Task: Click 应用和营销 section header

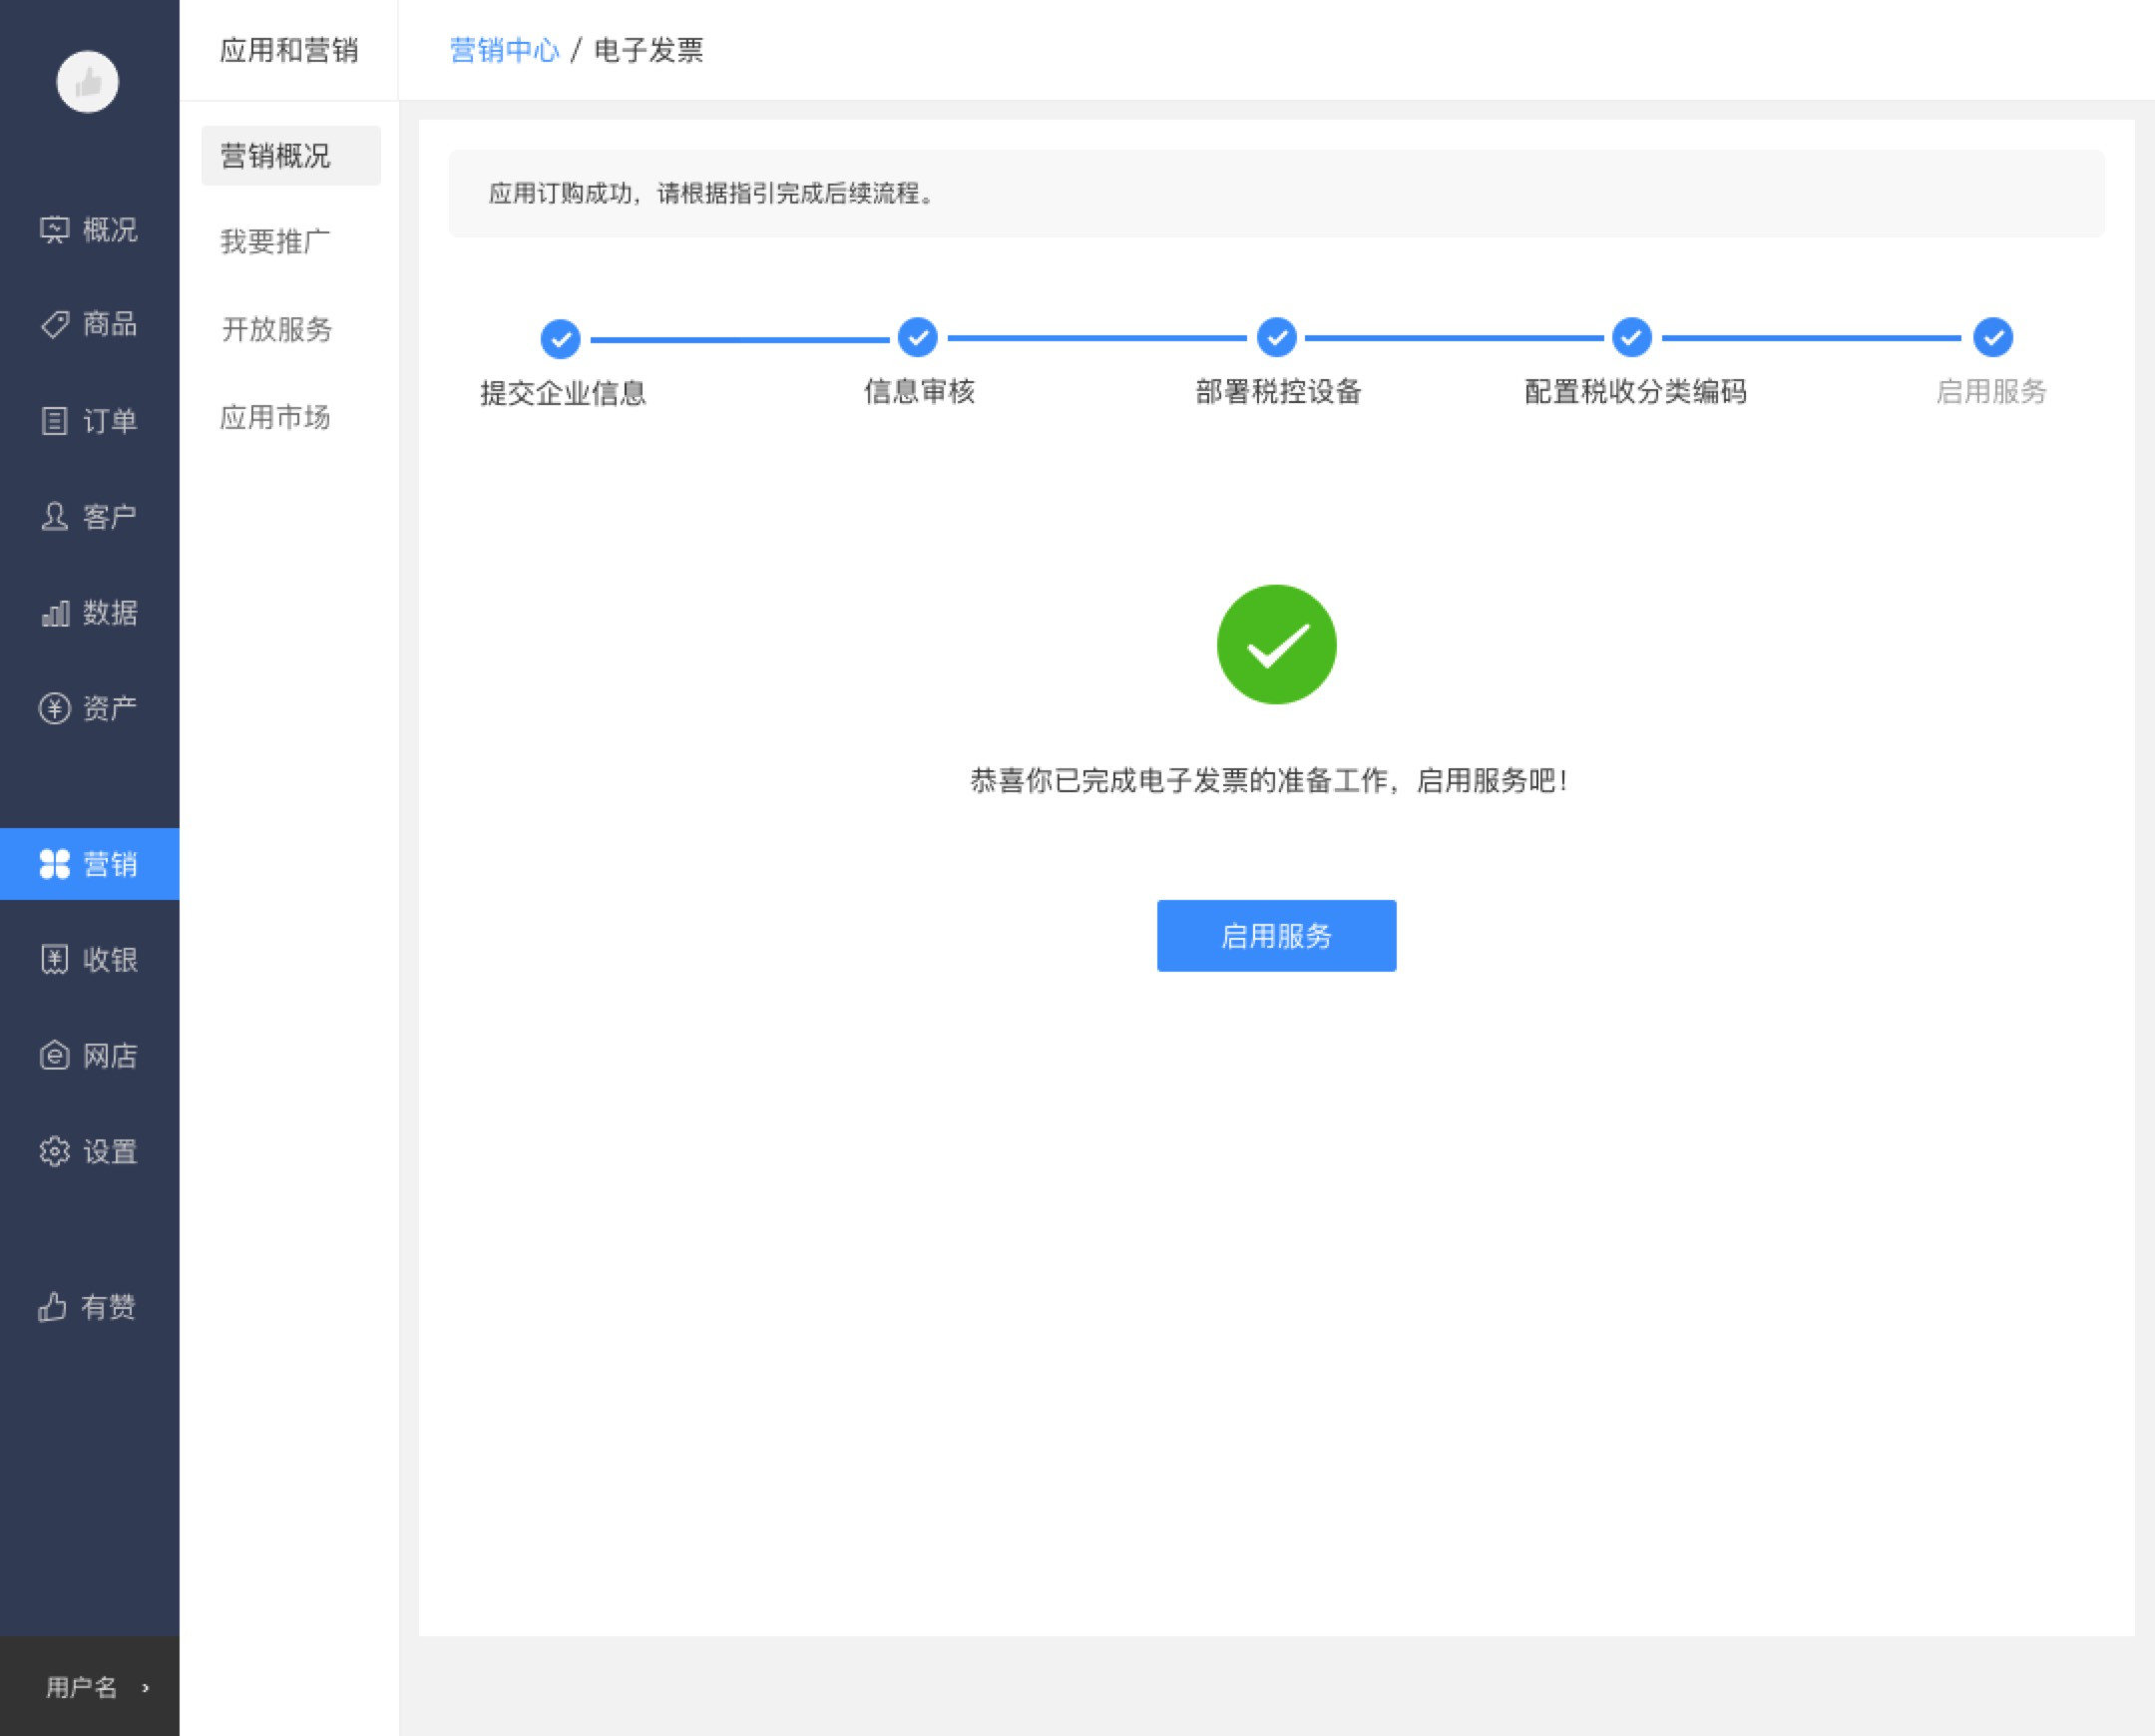Action: pos(289,50)
